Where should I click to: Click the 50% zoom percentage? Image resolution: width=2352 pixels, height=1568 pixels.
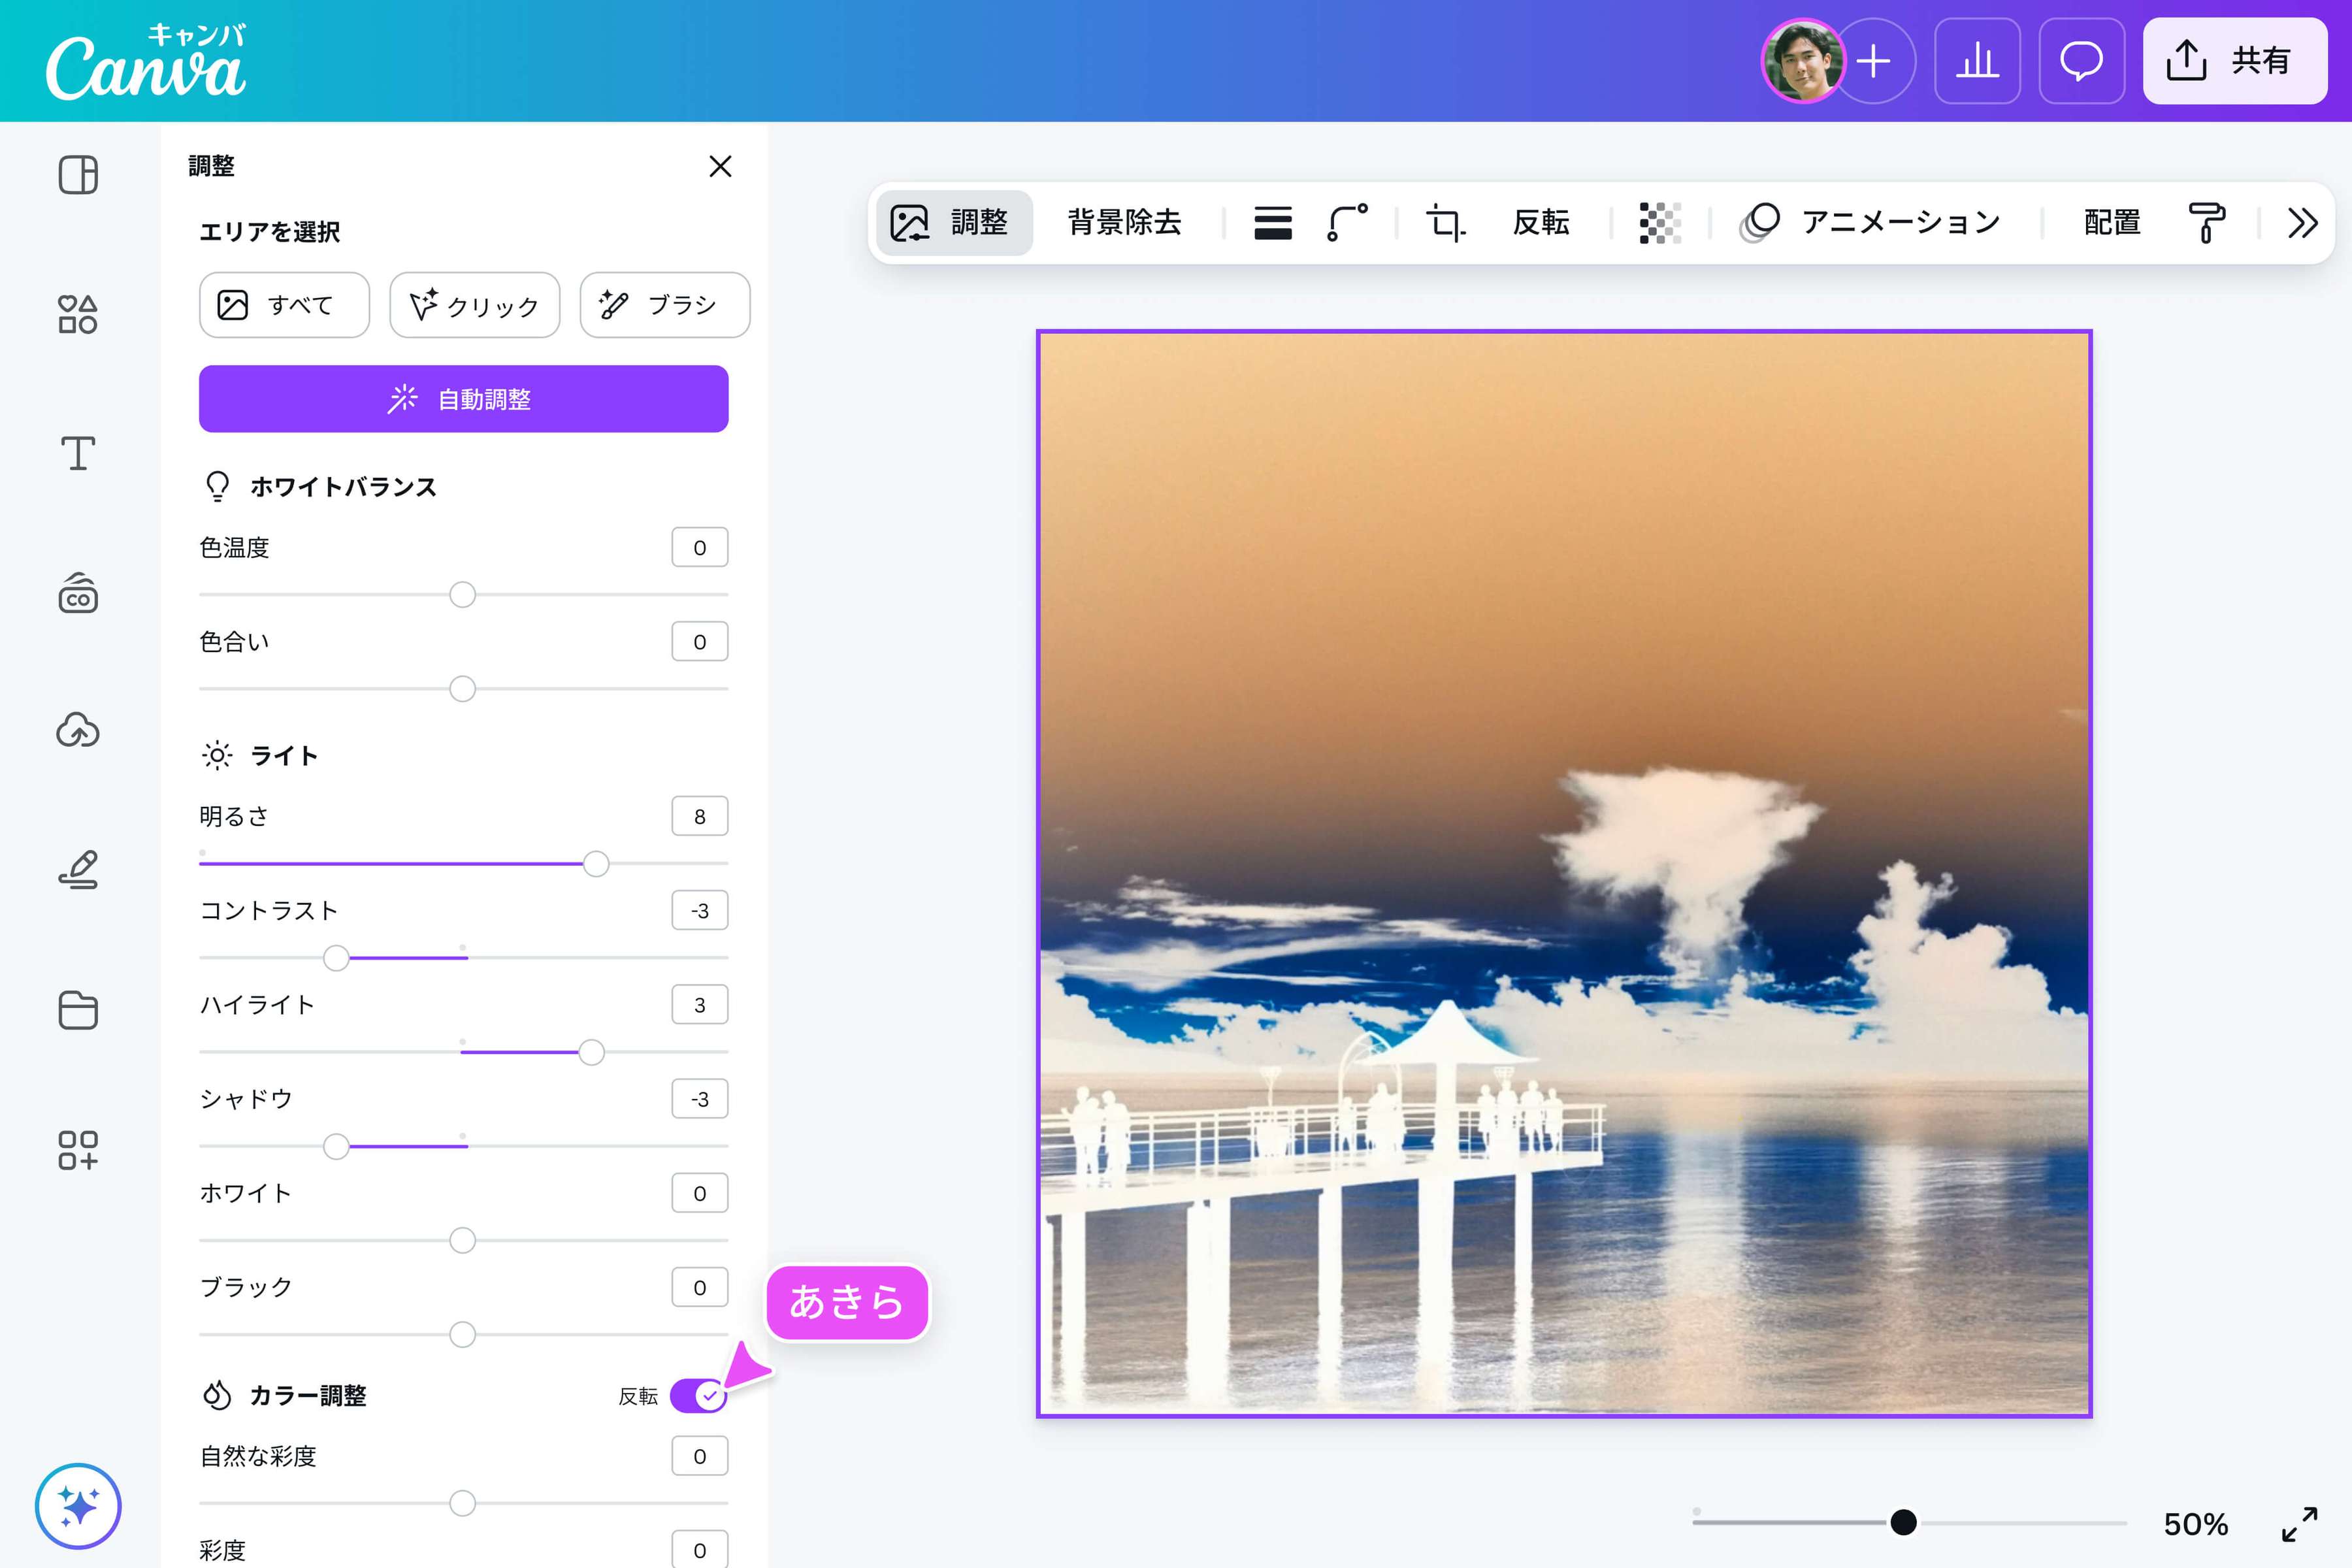pyautogui.click(x=2196, y=1524)
